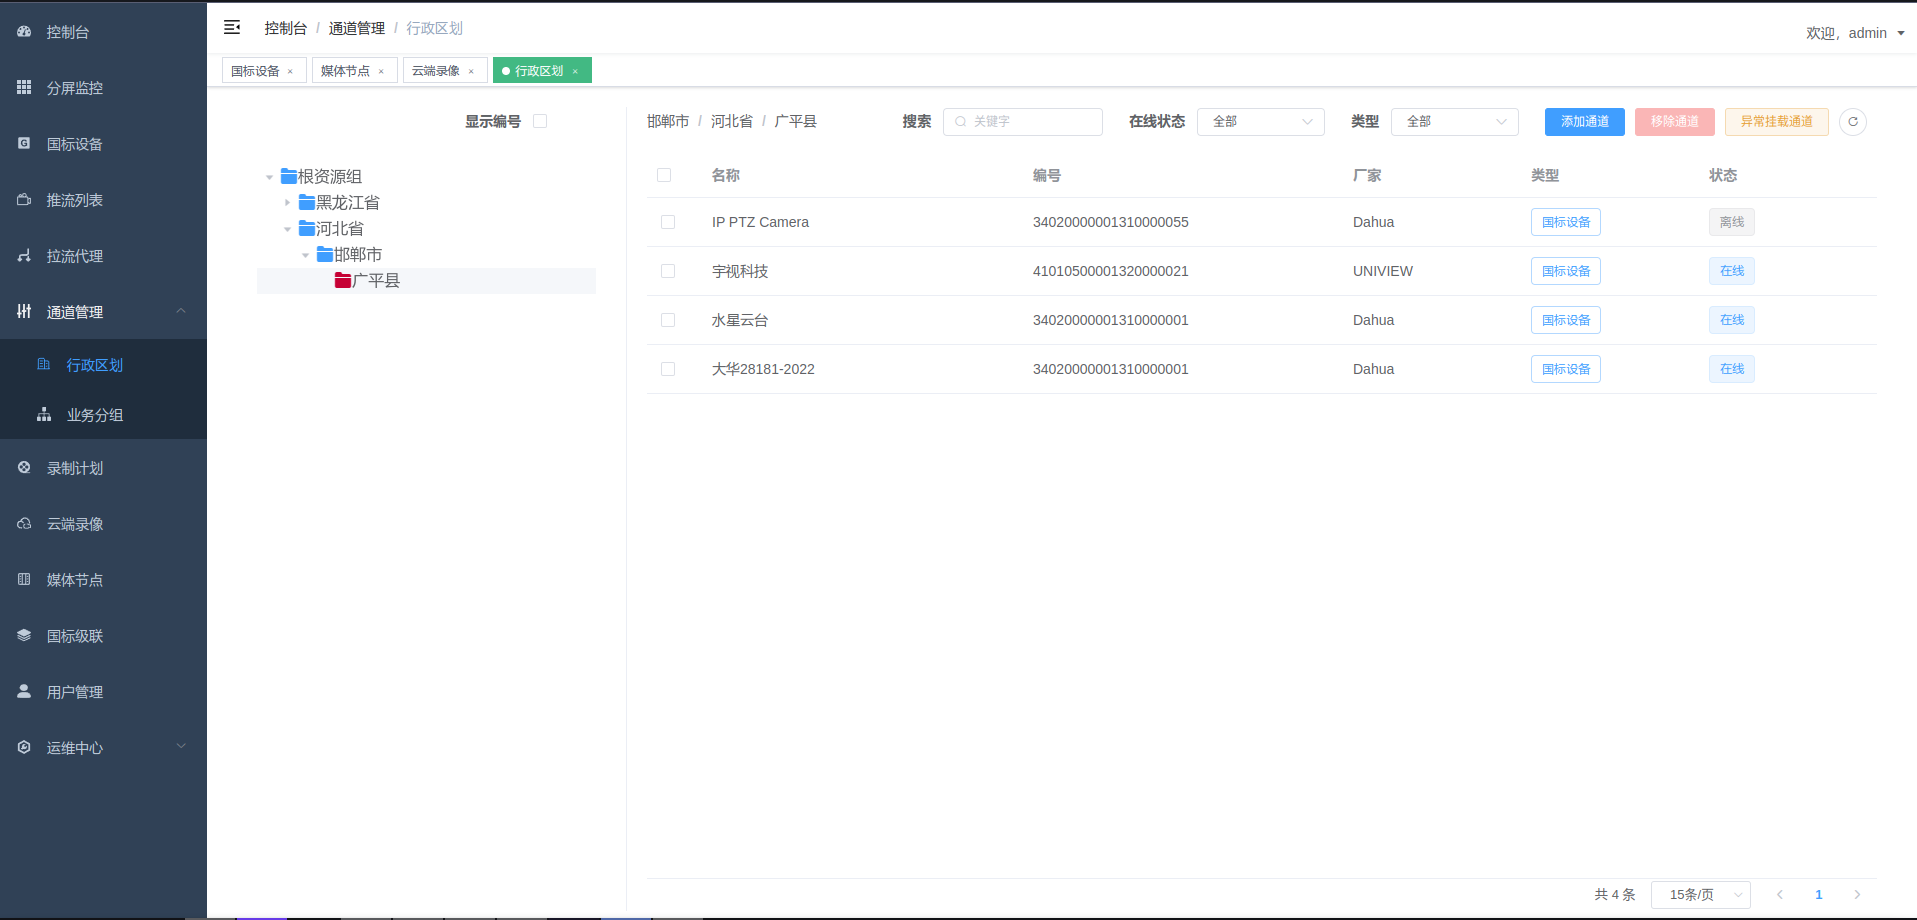
Task: Open the 15条/页 page size dropdown
Action: (1700, 894)
